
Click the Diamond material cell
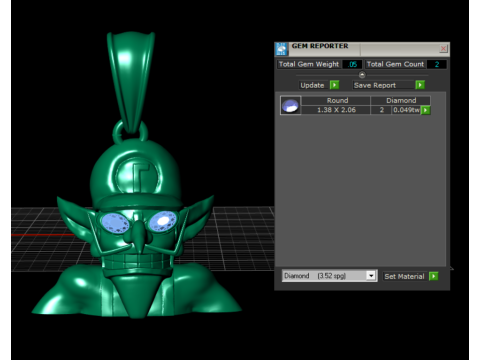click(x=401, y=100)
